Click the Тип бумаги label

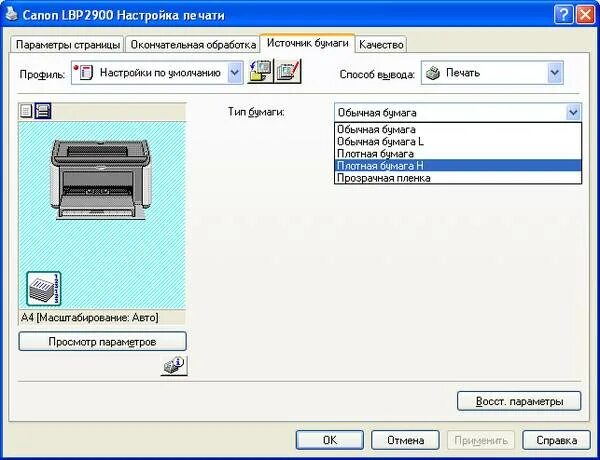point(256,112)
